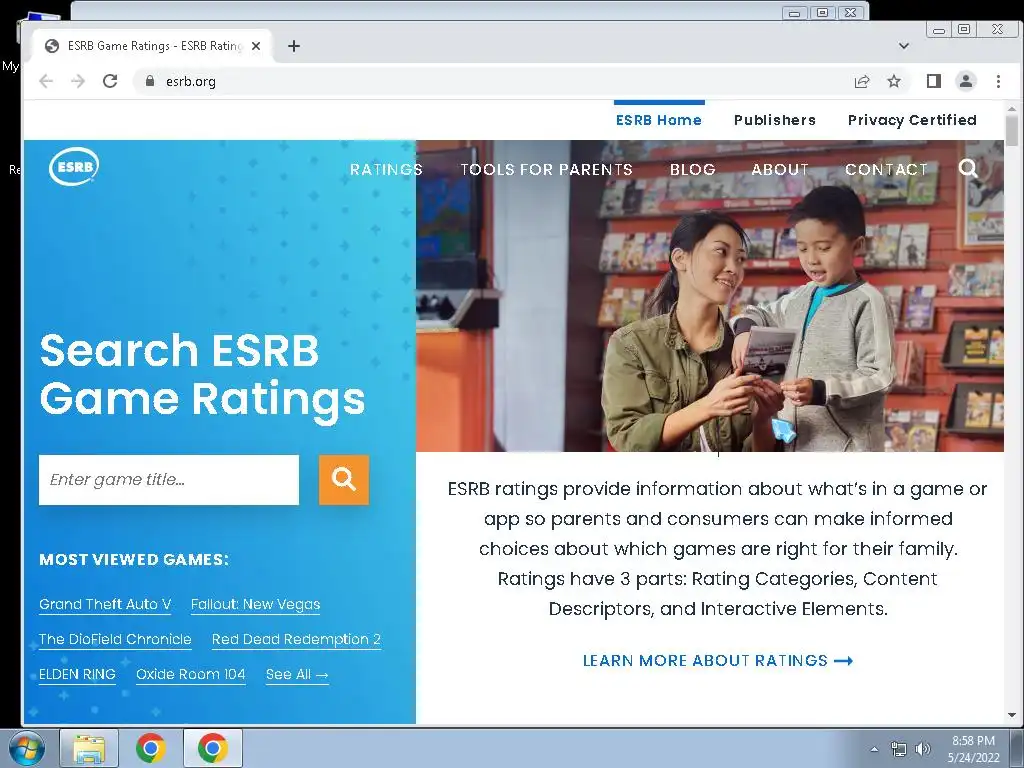The width and height of the screenshot is (1024, 768).
Task: Click the vertical scrollbar thumb
Action: [x=1012, y=130]
